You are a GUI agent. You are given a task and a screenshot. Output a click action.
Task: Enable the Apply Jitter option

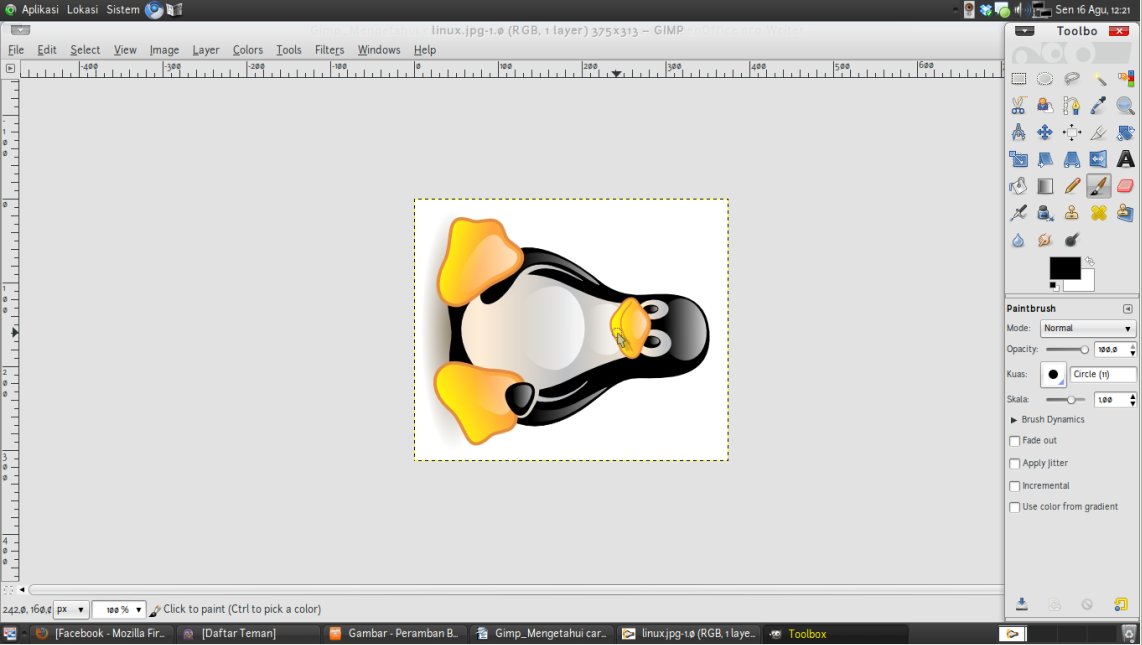pos(1015,464)
